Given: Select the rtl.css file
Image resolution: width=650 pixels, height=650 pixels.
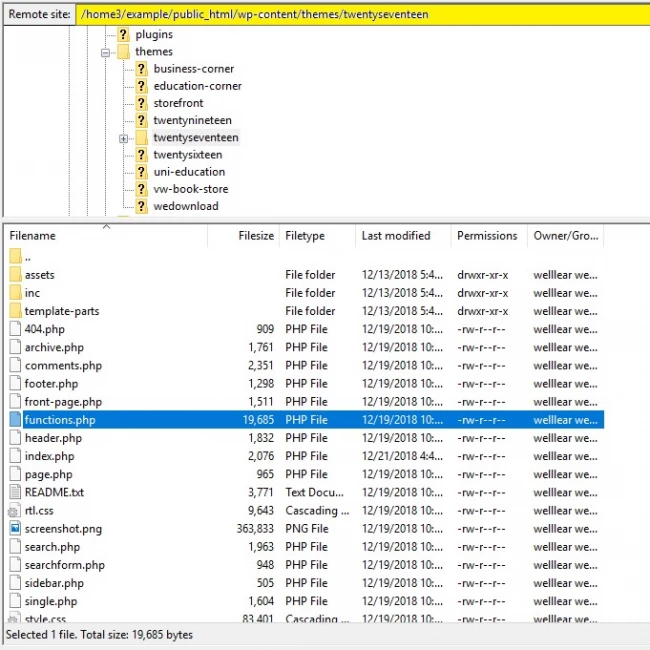Looking at the screenshot, I should click(305, 511).
